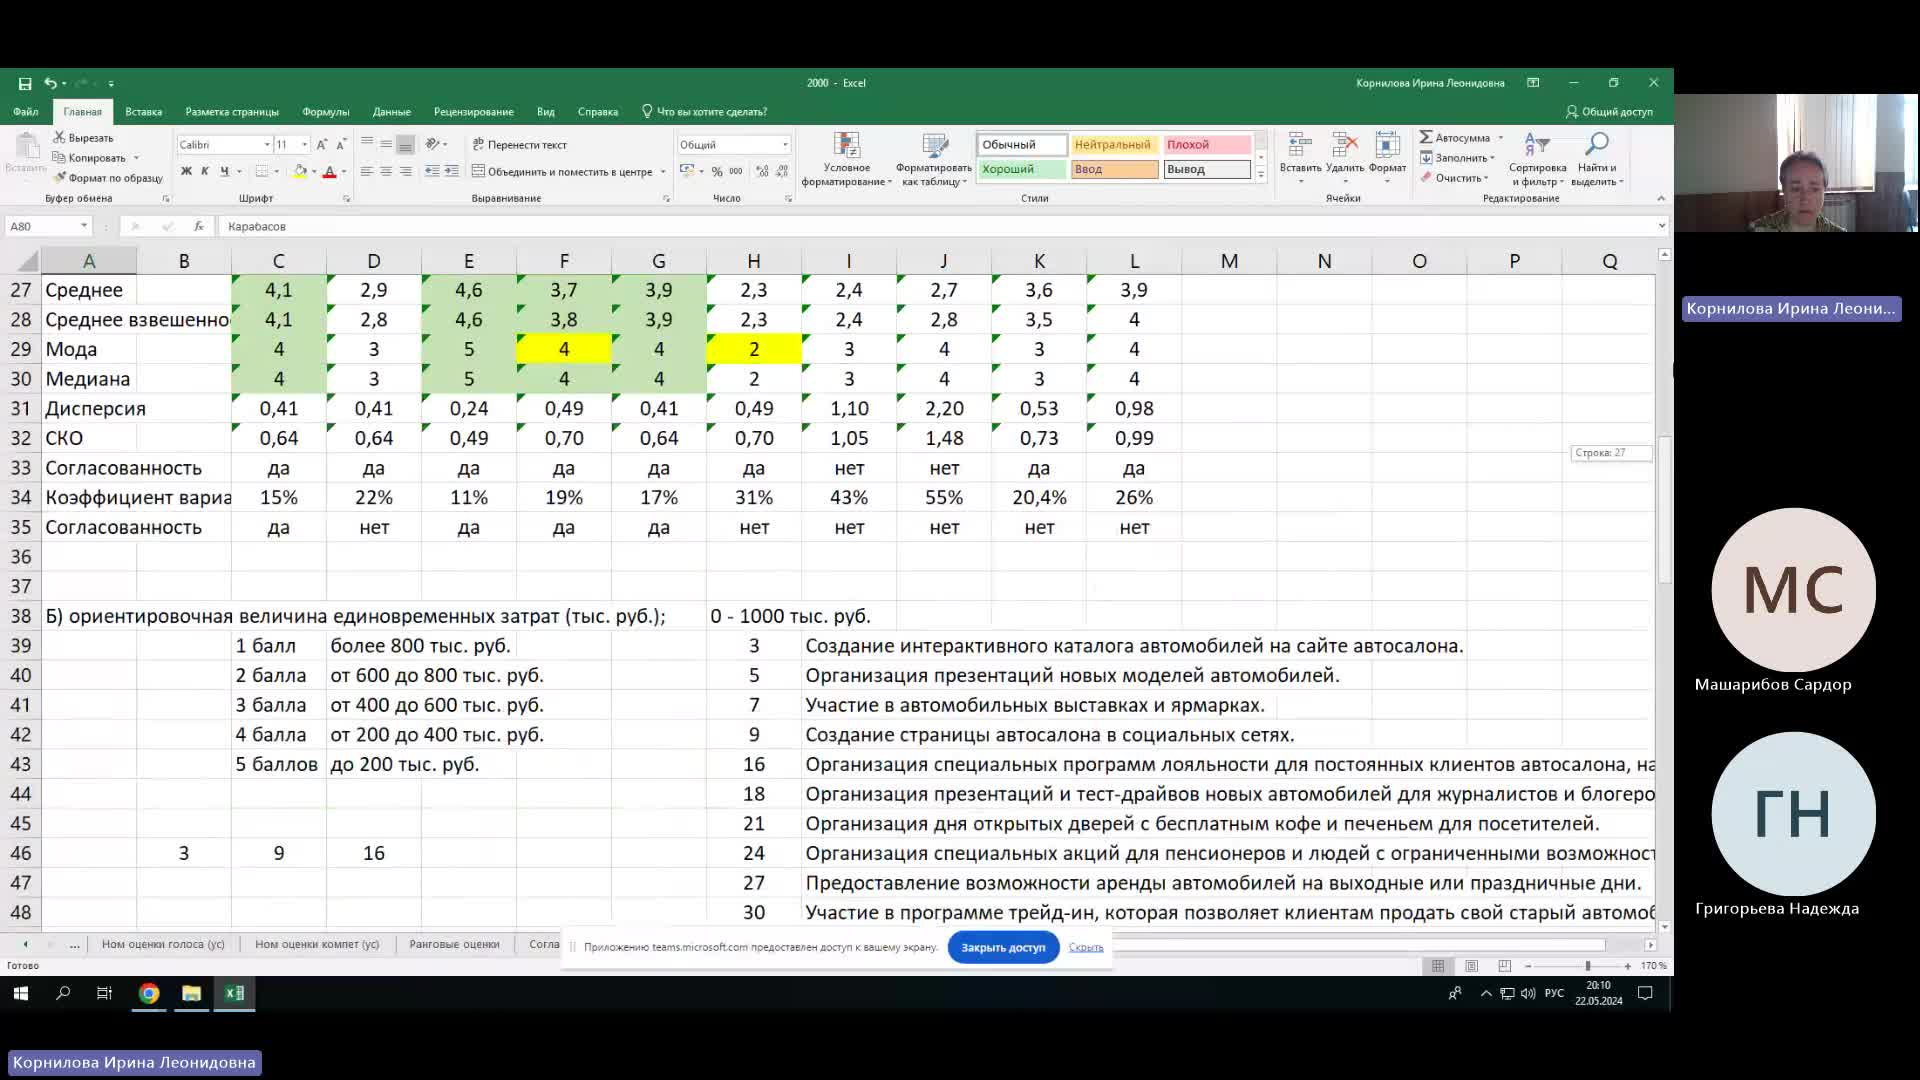This screenshot has height=1080, width=1920.
Task: Switch to Normal view in status bar
Action: pyautogui.click(x=1438, y=966)
